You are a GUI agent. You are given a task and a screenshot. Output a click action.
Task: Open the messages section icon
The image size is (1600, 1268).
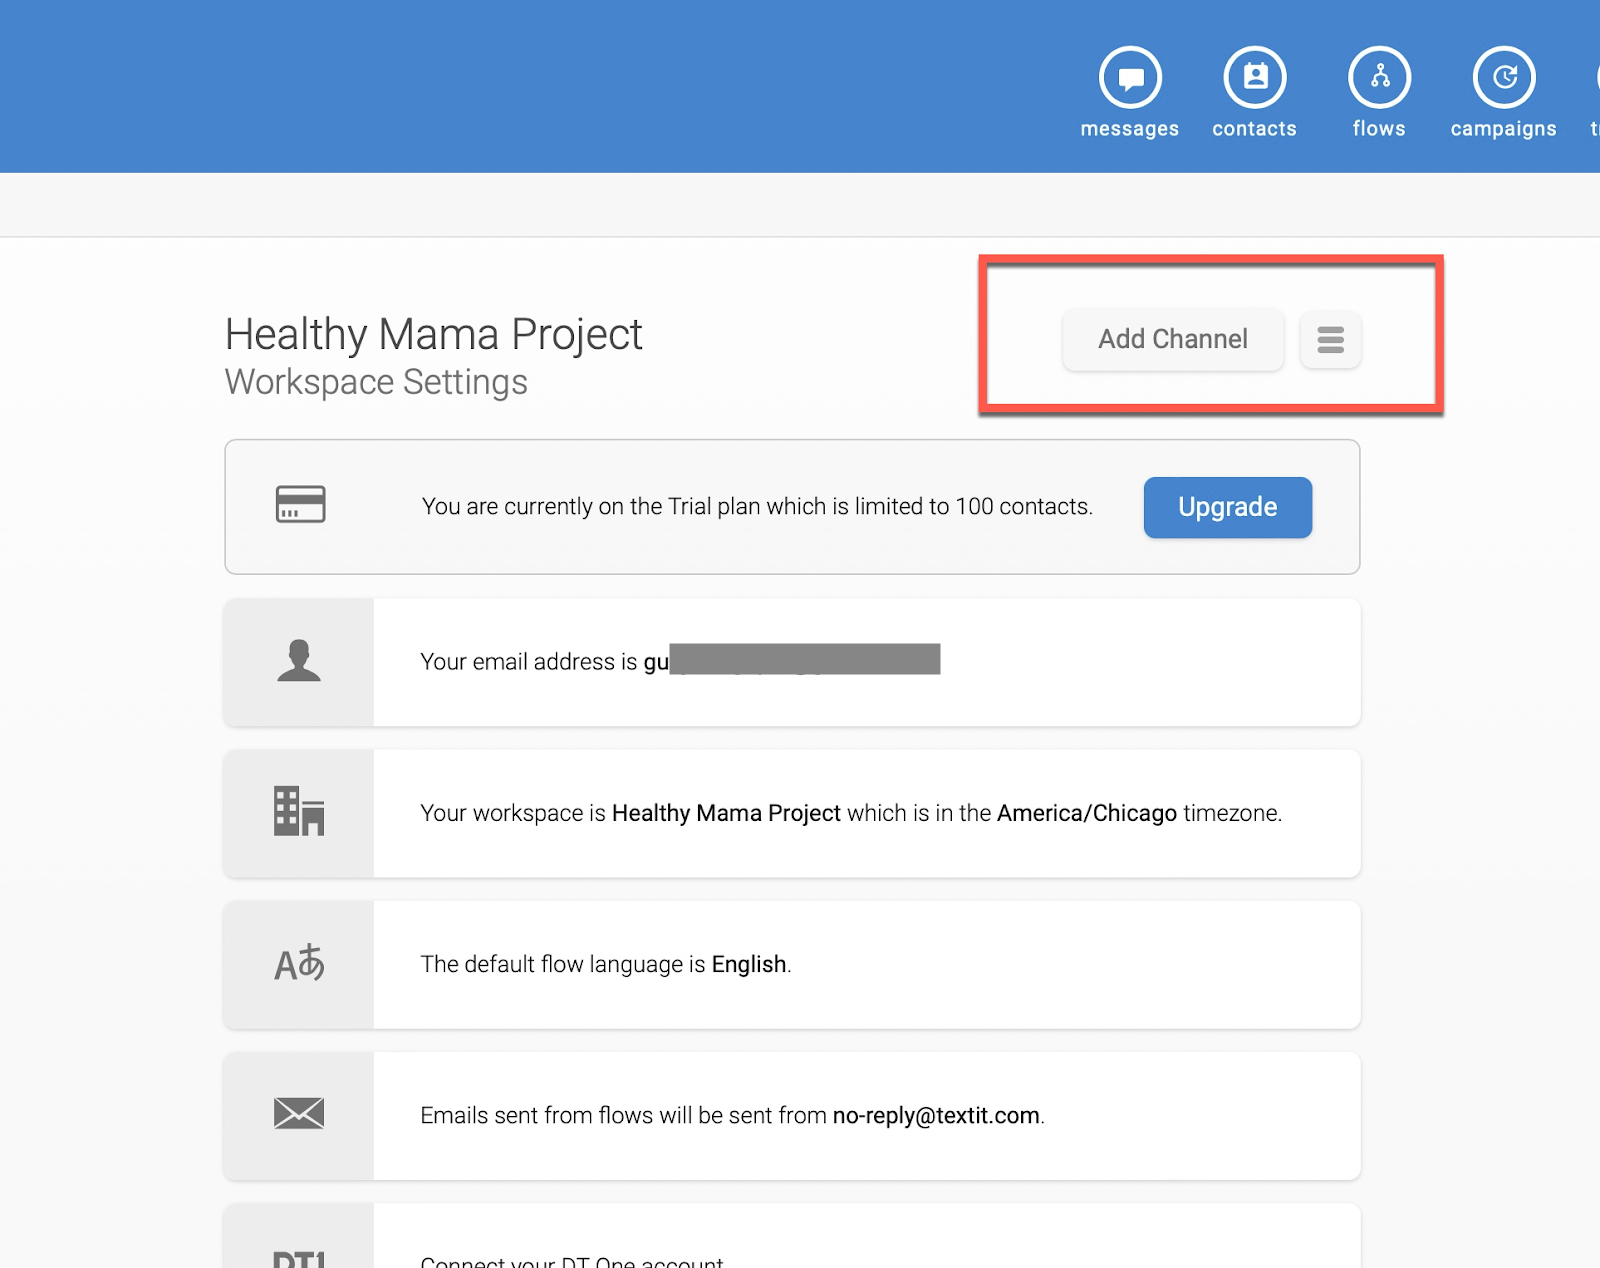pos(1130,77)
